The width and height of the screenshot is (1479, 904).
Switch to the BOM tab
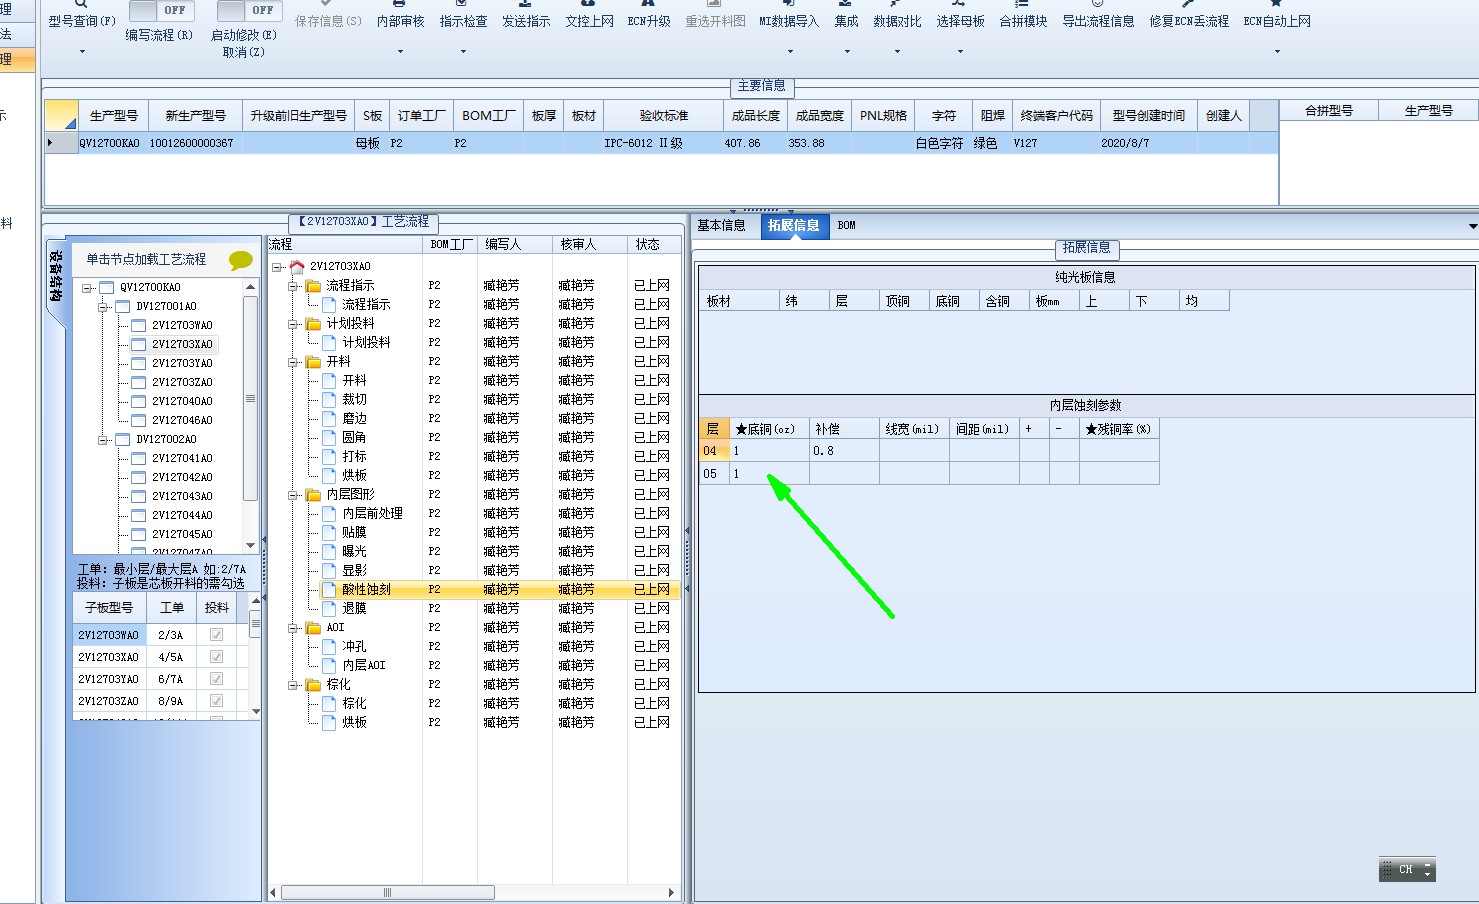[x=847, y=225]
